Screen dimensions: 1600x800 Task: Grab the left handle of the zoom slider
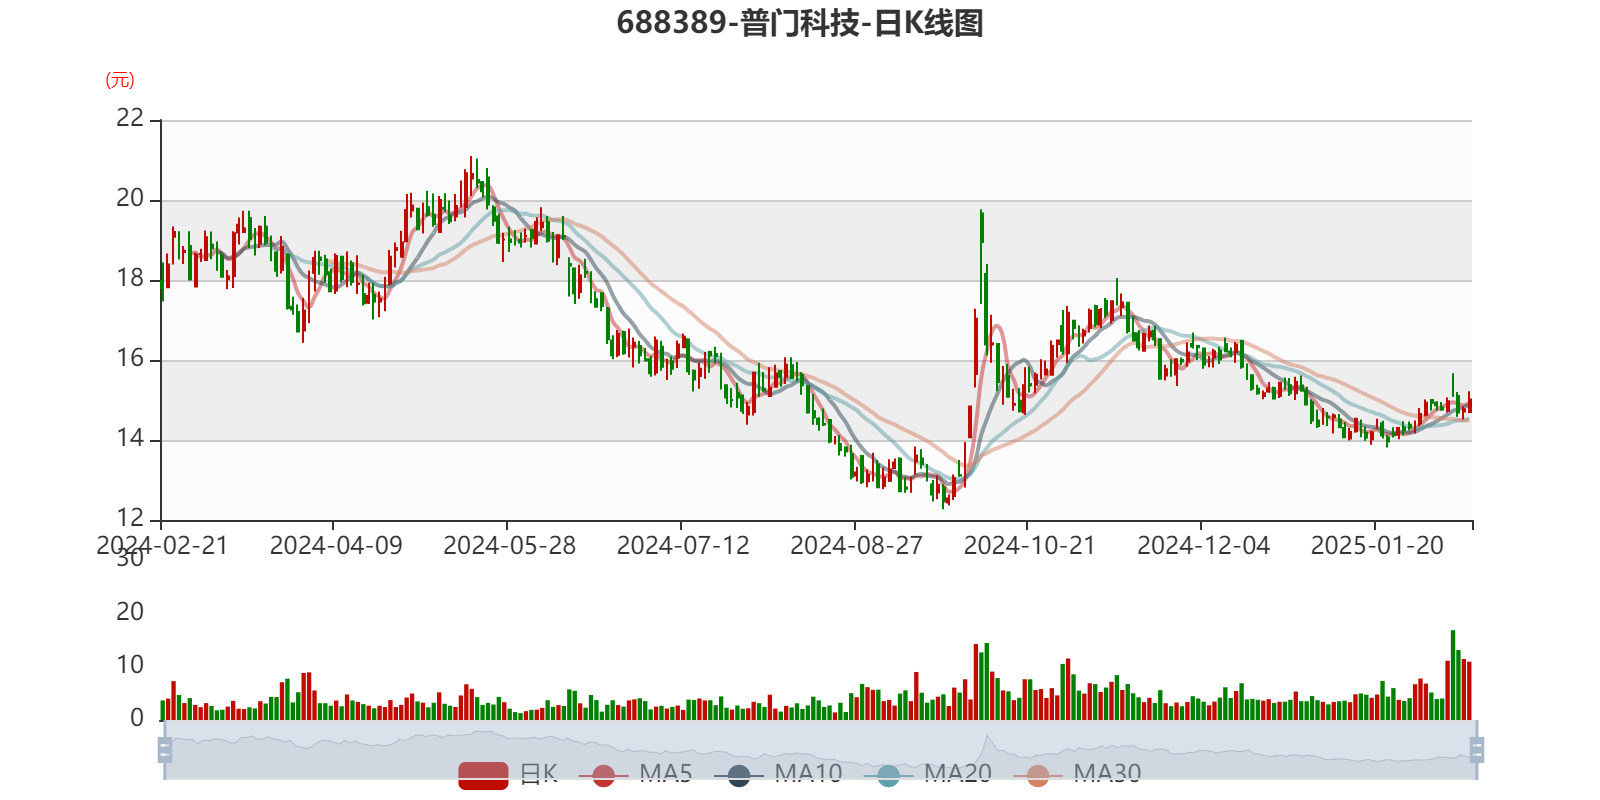click(x=165, y=750)
